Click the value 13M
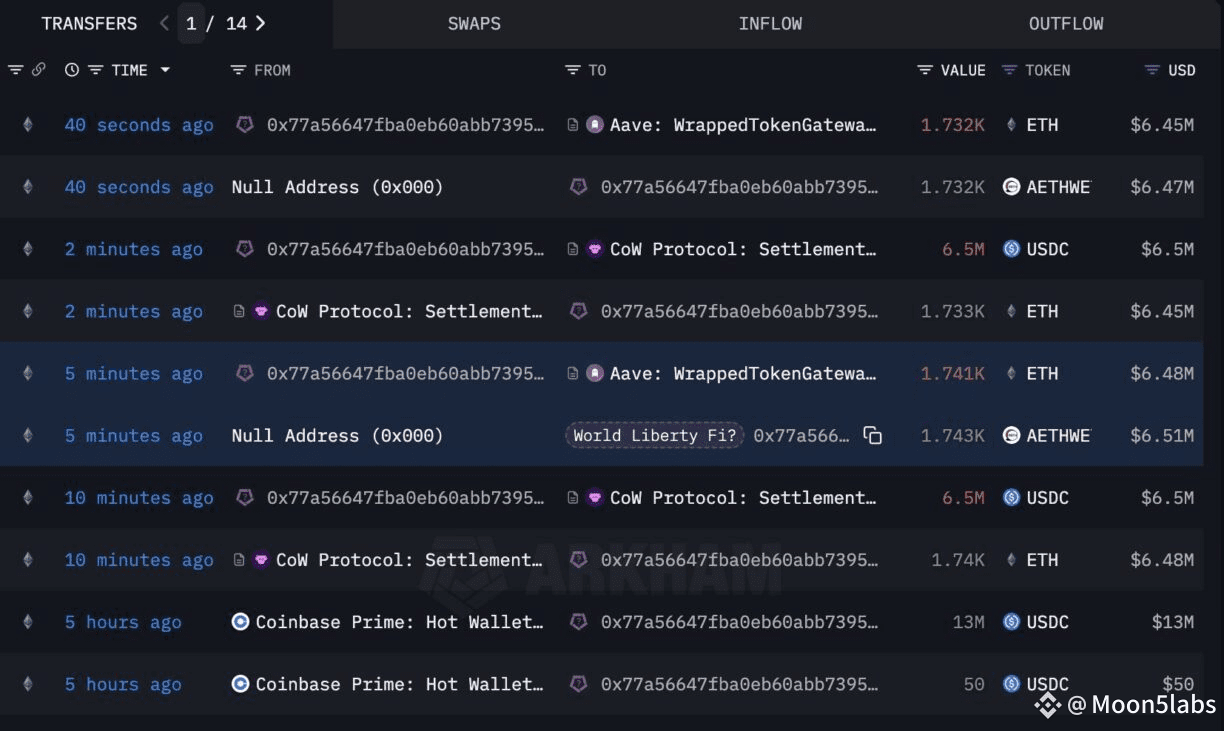This screenshot has height=731, width=1224. 968,622
